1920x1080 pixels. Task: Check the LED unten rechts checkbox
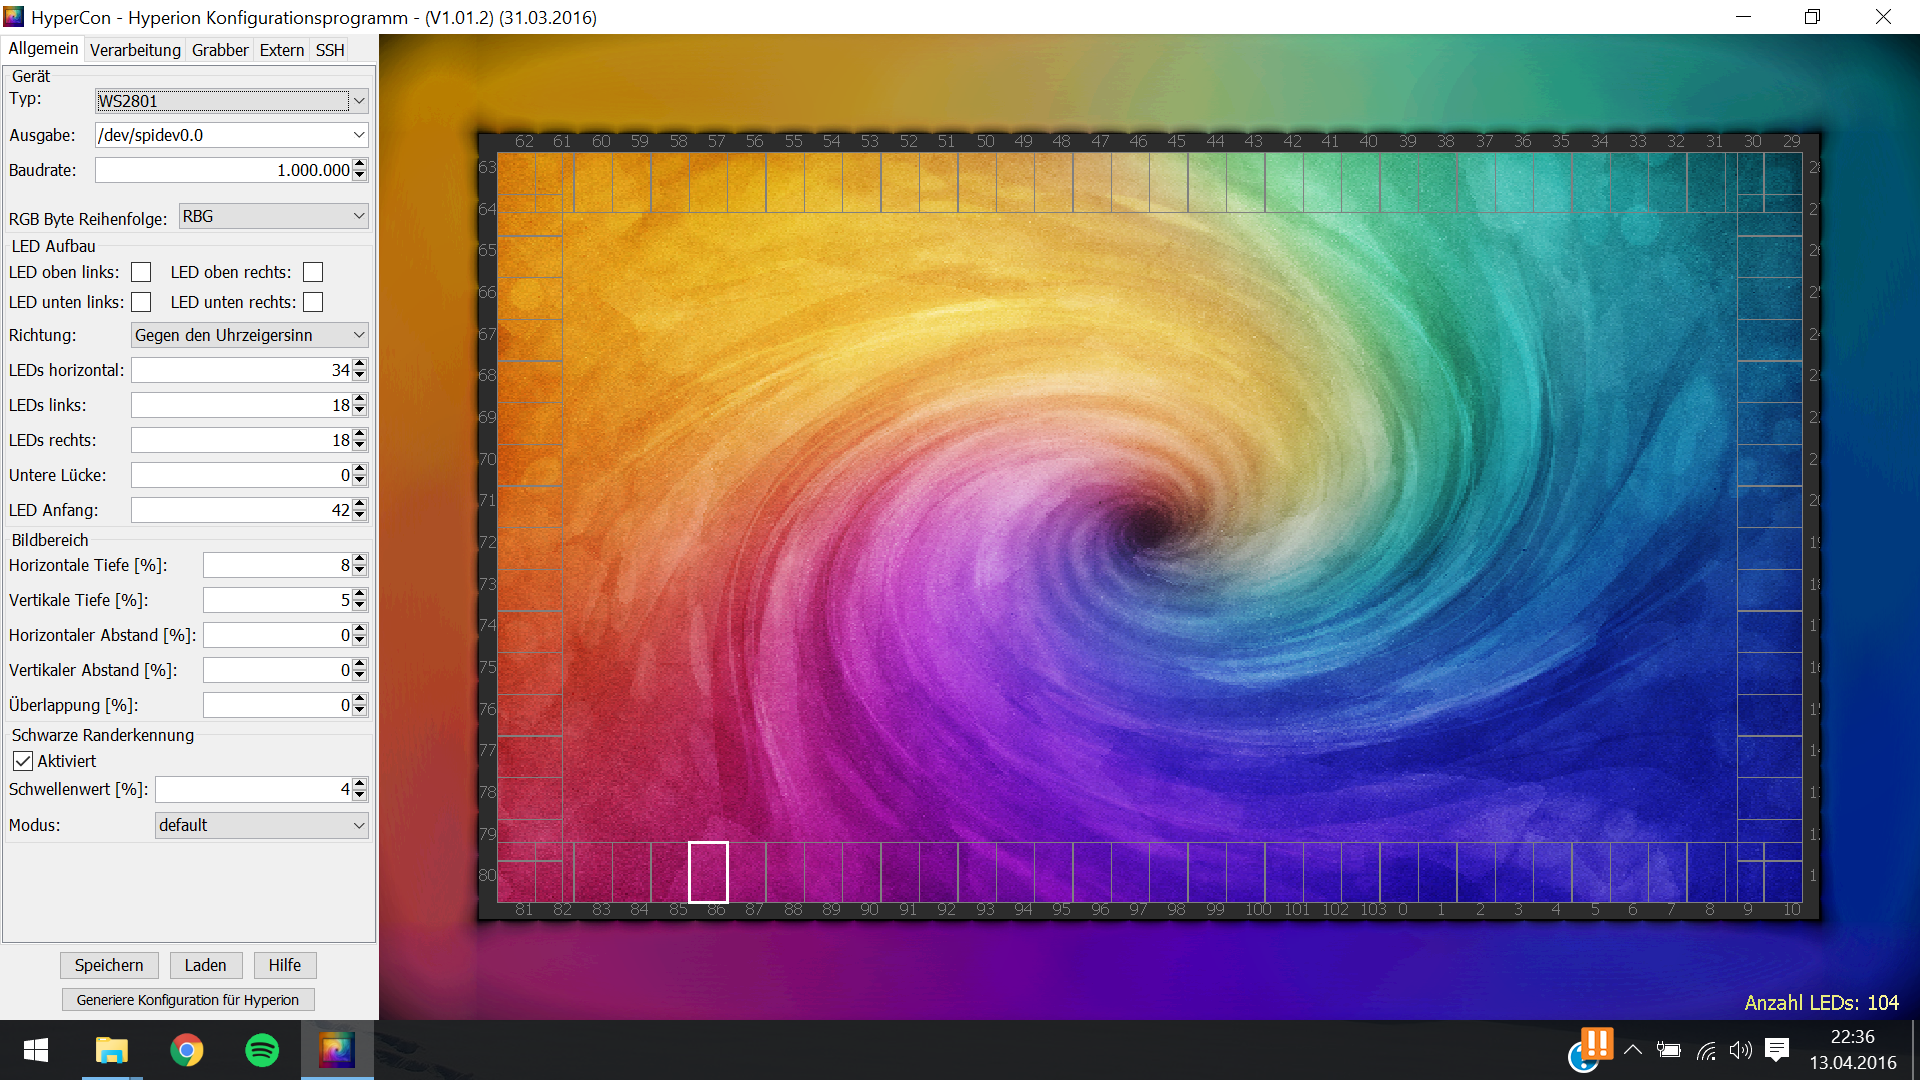(x=313, y=302)
